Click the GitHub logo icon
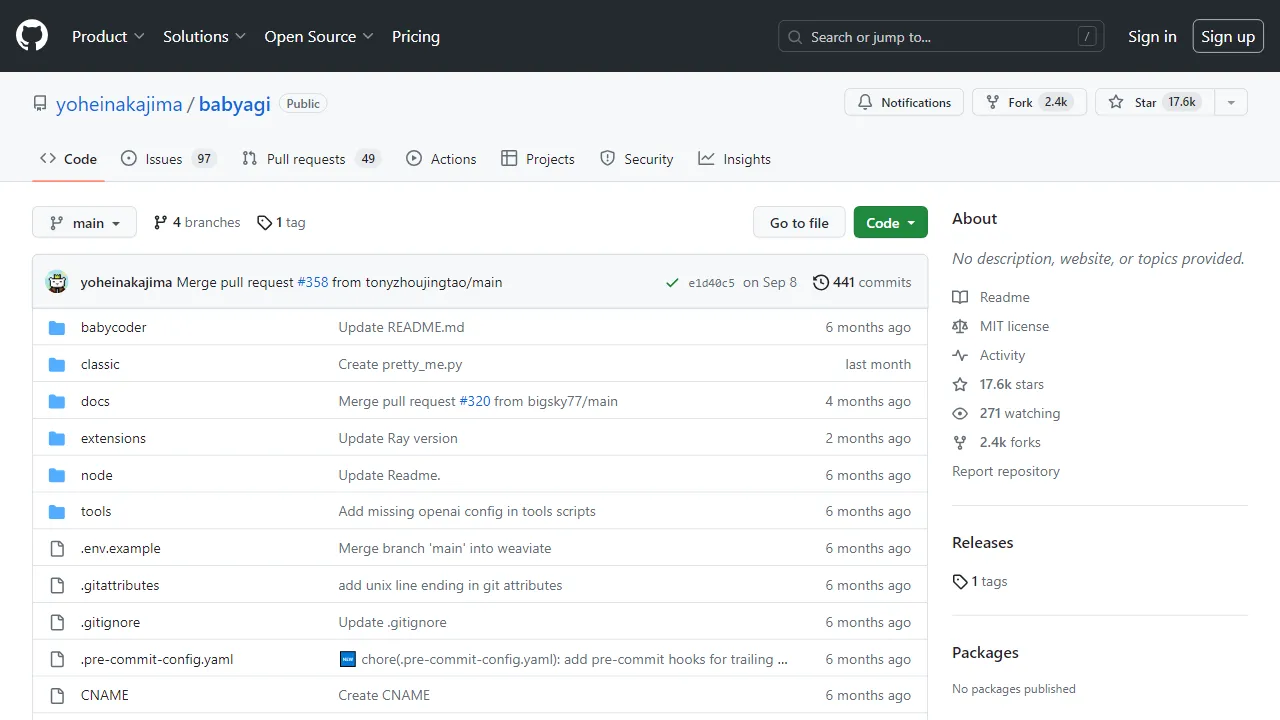The width and height of the screenshot is (1280, 720). [32, 36]
